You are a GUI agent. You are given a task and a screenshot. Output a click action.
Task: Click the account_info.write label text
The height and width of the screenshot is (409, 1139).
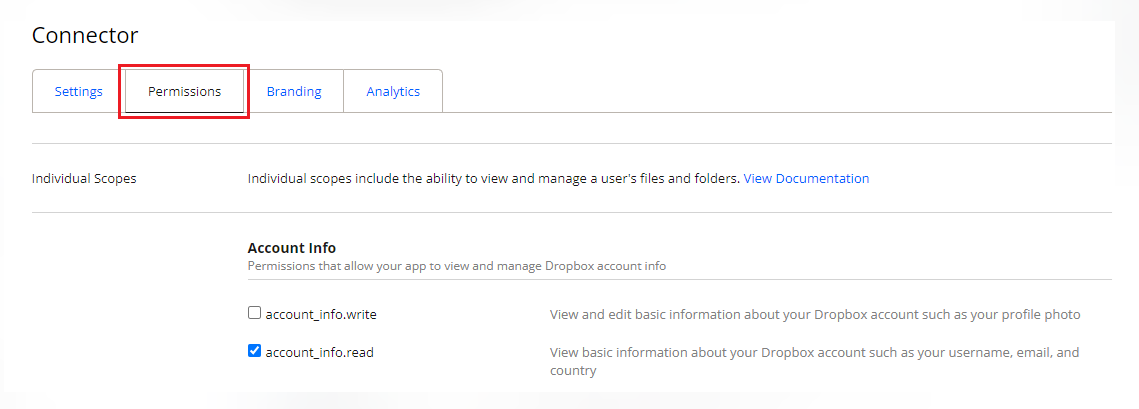click(x=320, y=314)
